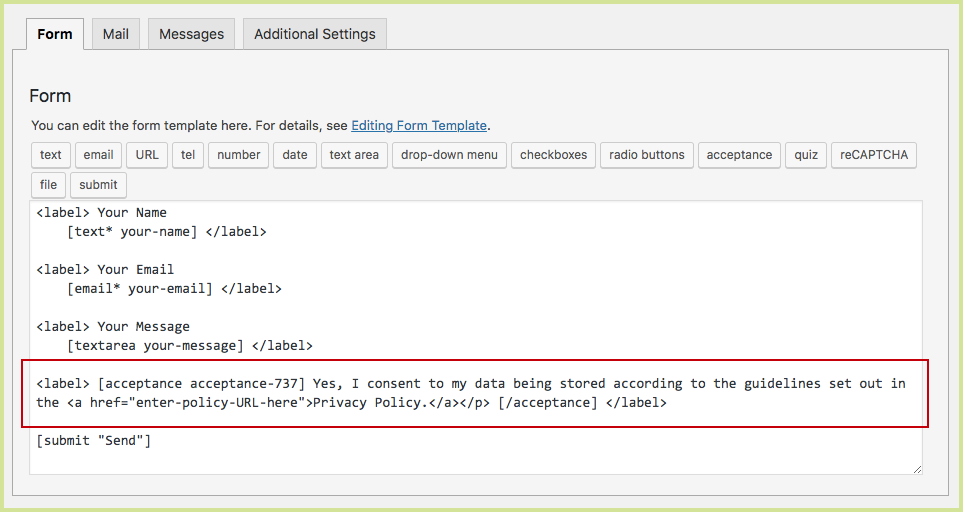Add a drop-down menu tag
The height and width of the screenshot is (512, 963).
[x=449, y=155]
